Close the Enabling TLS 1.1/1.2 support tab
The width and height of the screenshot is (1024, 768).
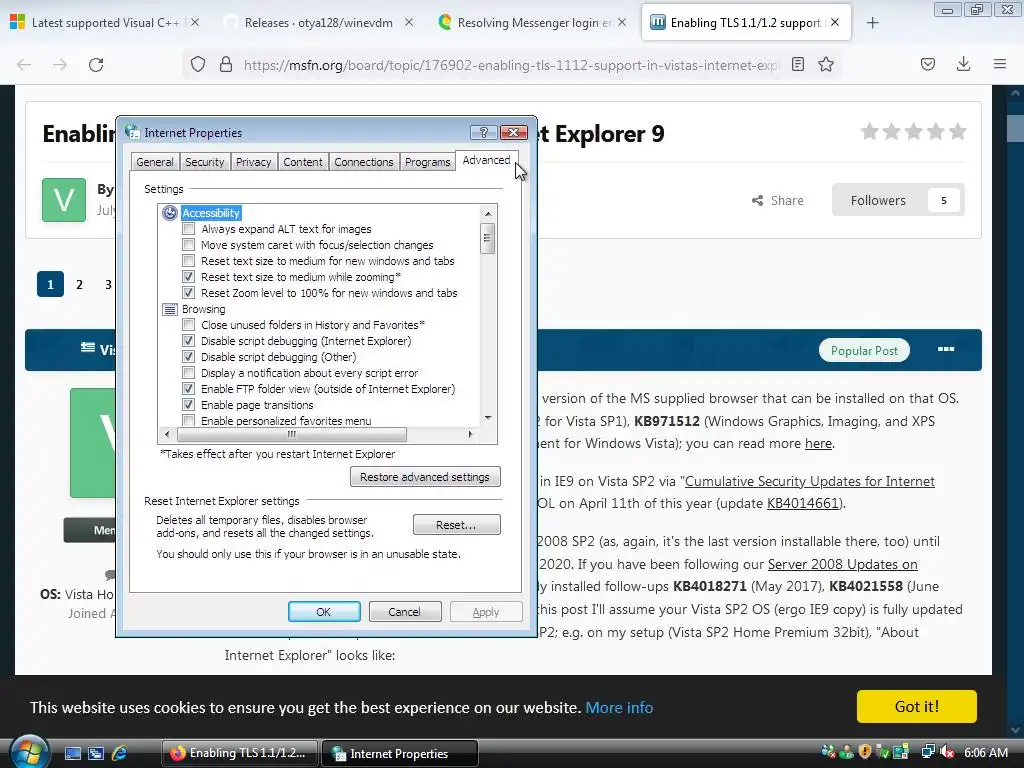click(x=835, y=22)
